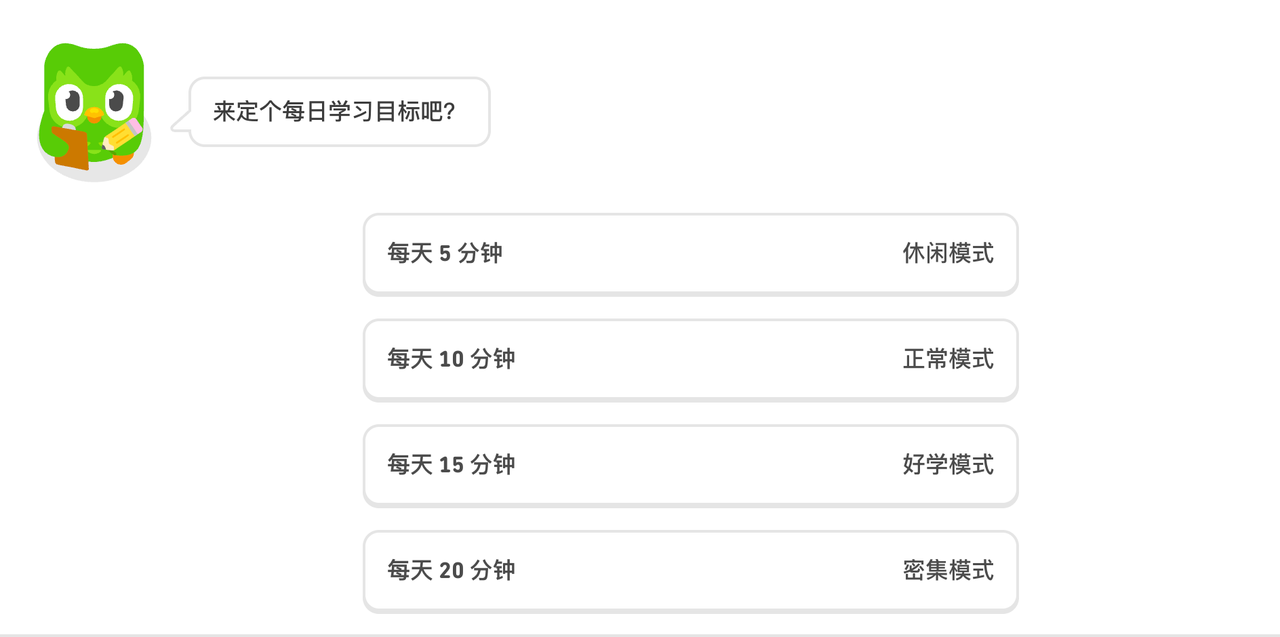
Task: Click the 好学模式 label text
Action: click(947, 464)
